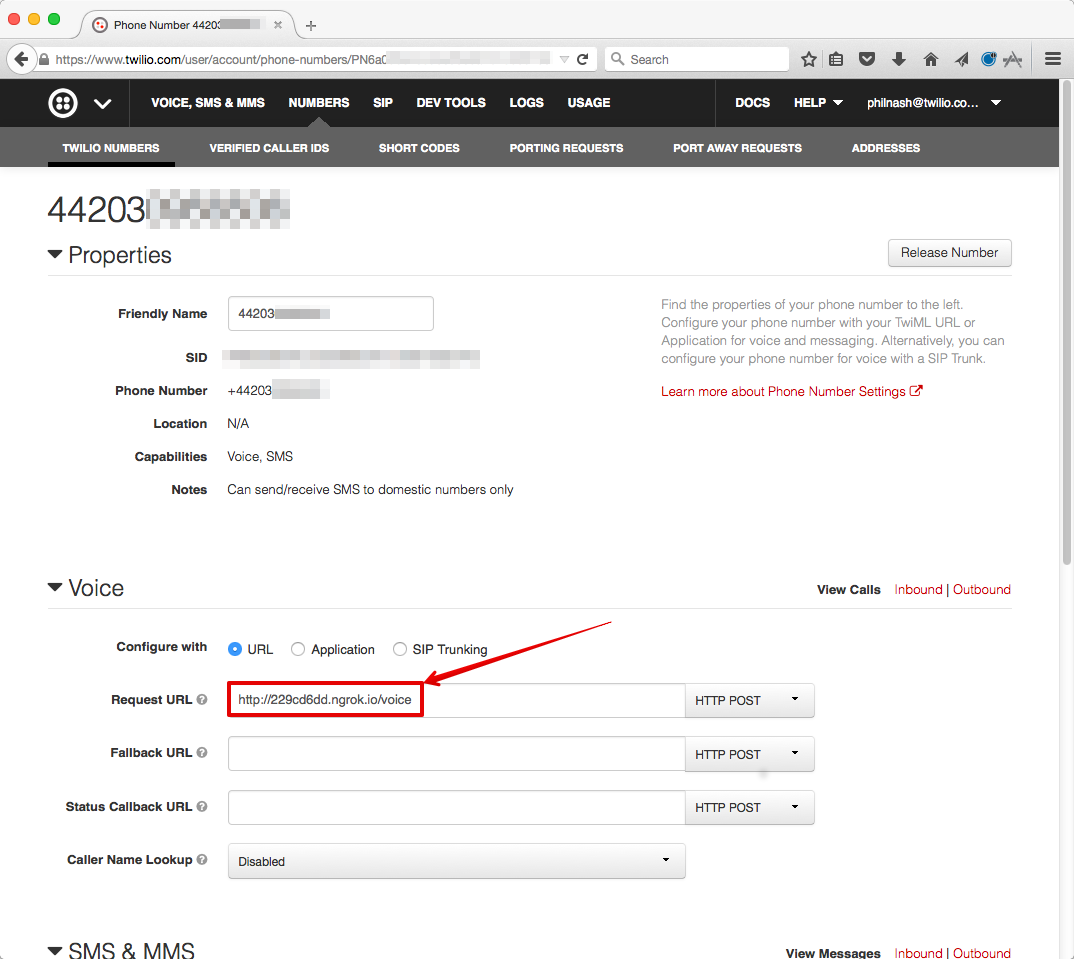Select the SIP Trunking radio option
Image resolution: width=1074 pixels, height=959 pixels.
pyautogui.click(x=400, y=649)
